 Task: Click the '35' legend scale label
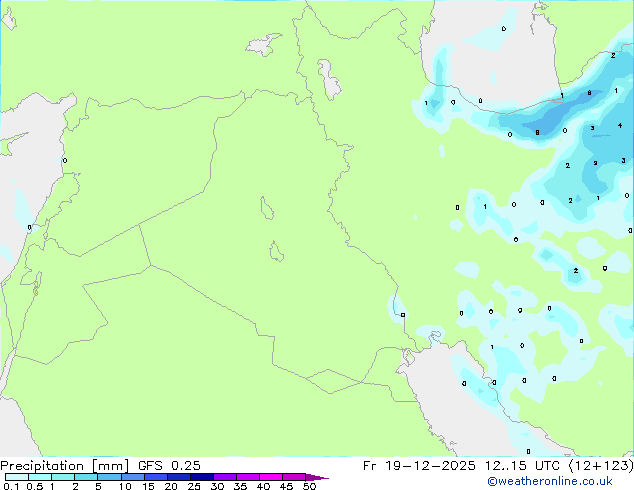[241, 486]
